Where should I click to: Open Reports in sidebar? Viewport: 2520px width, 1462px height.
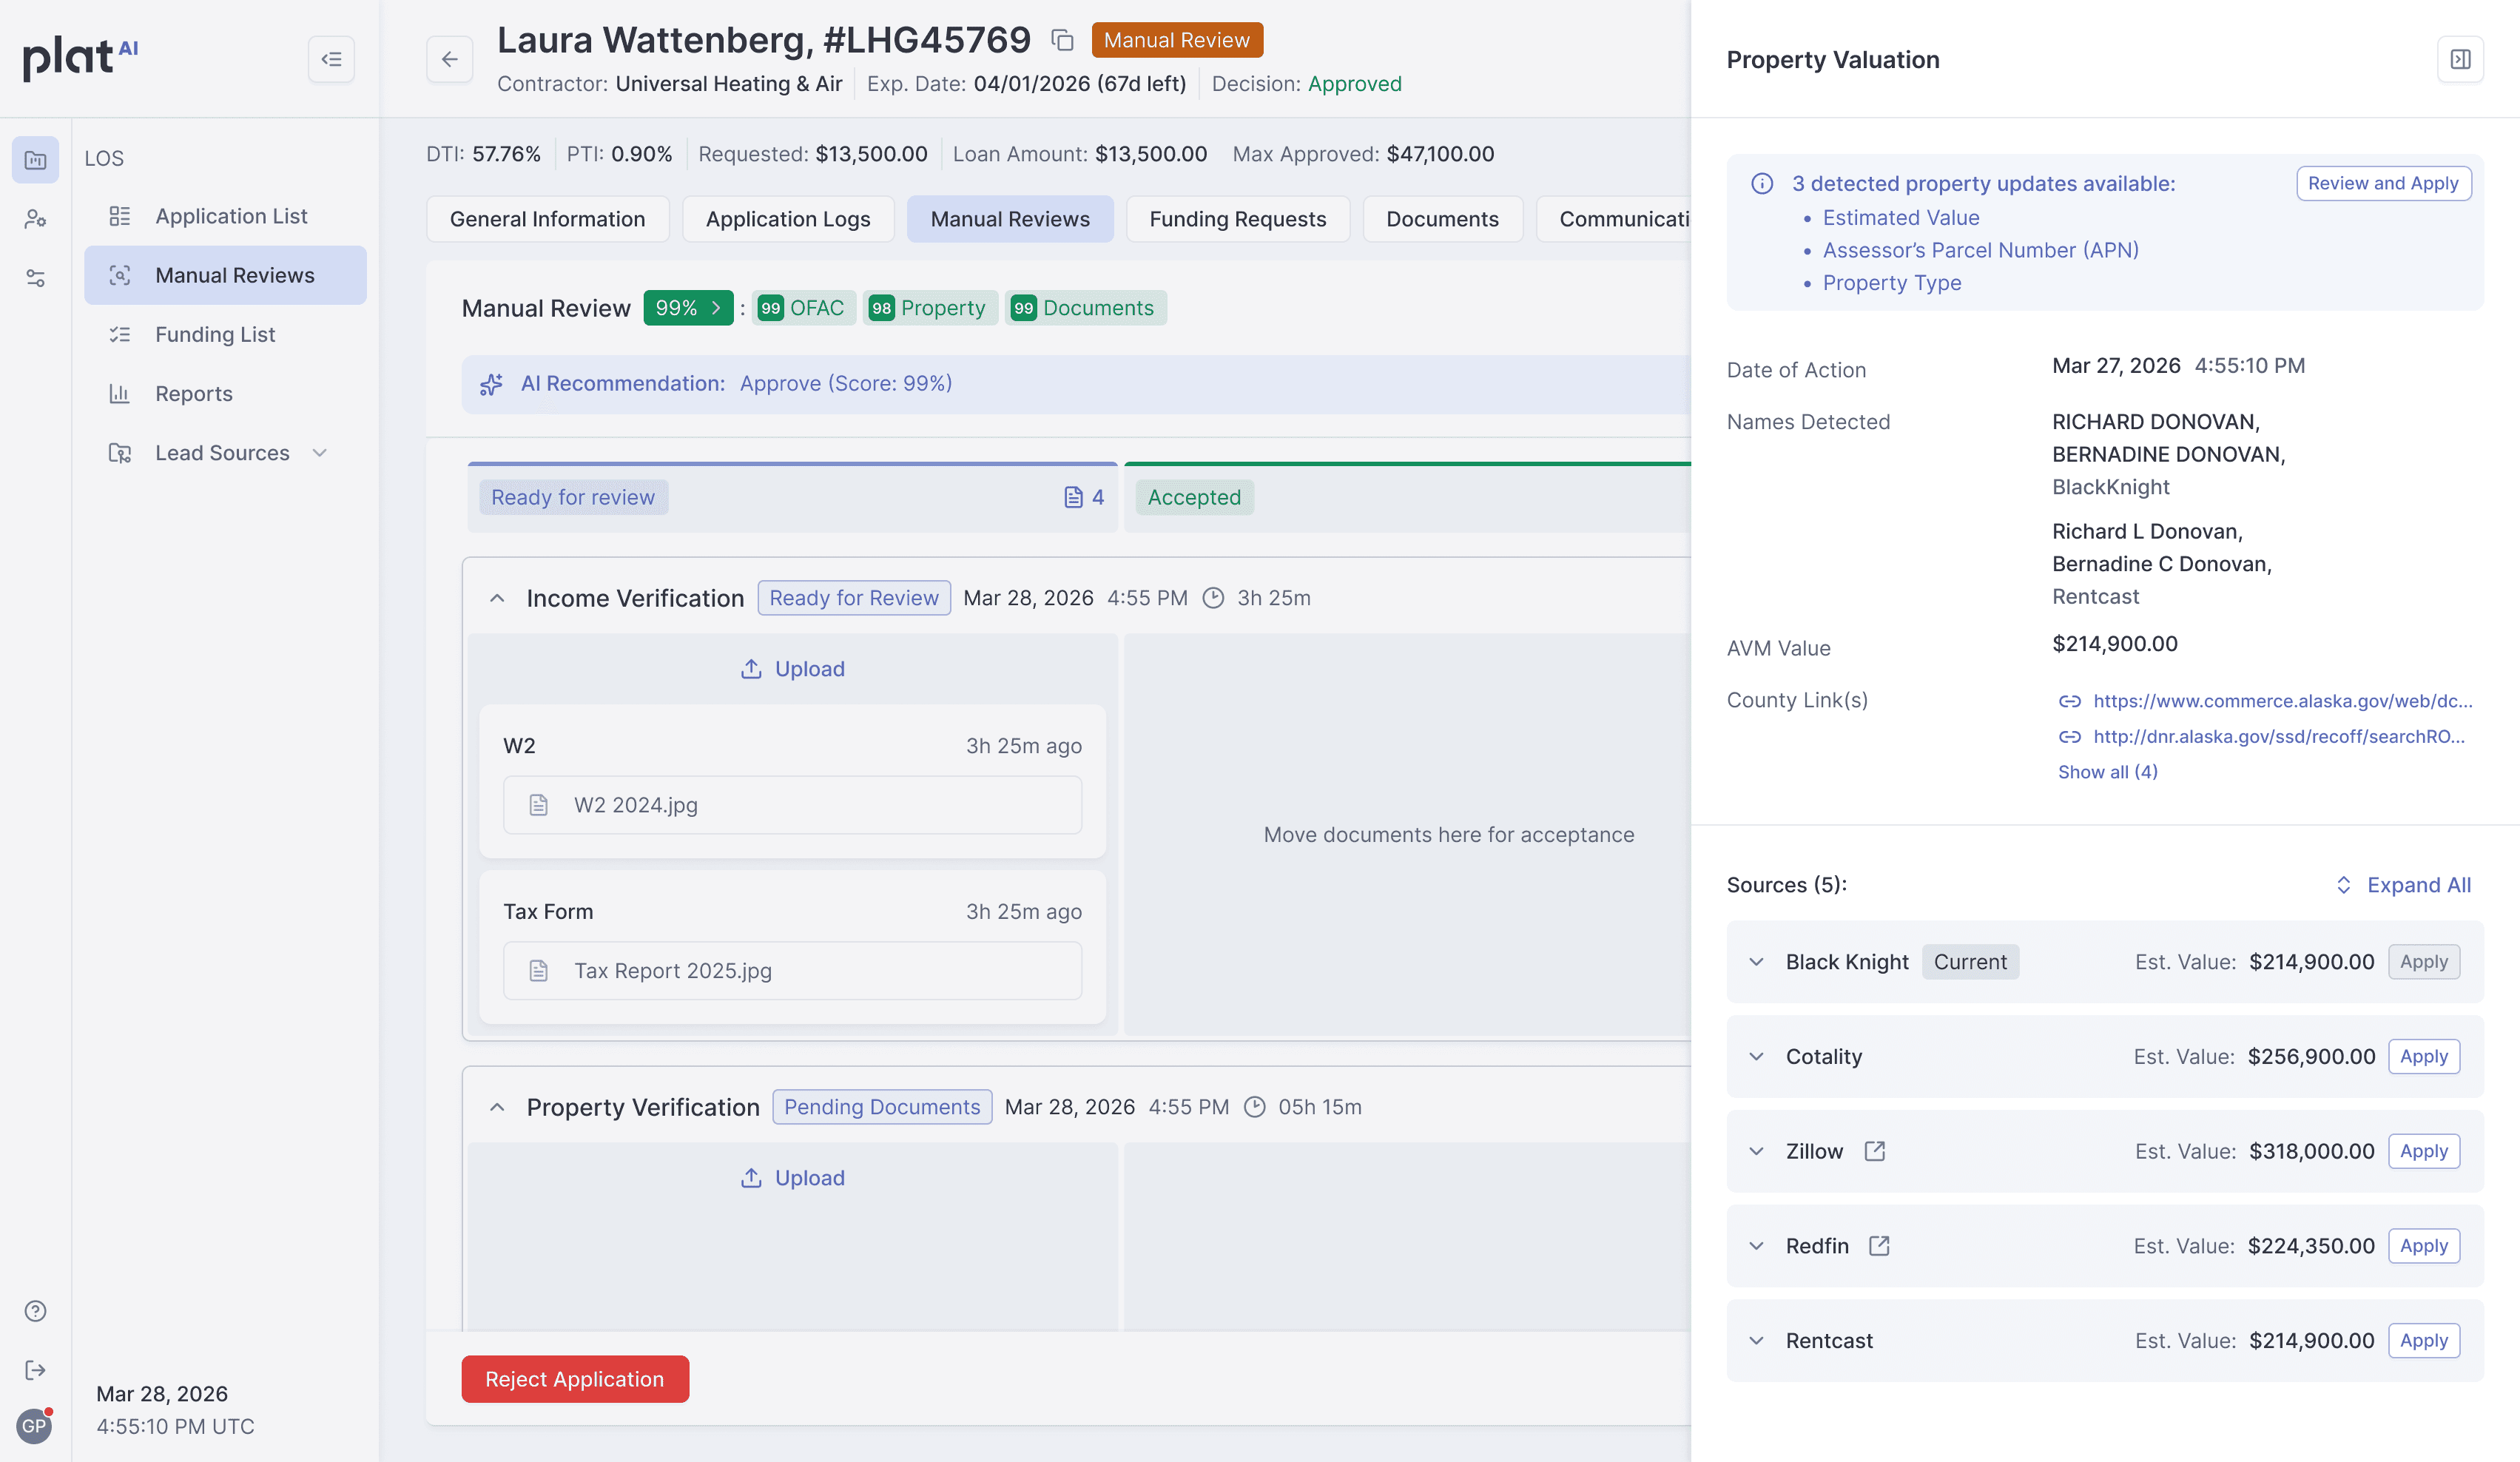click(x=225, y=393)
